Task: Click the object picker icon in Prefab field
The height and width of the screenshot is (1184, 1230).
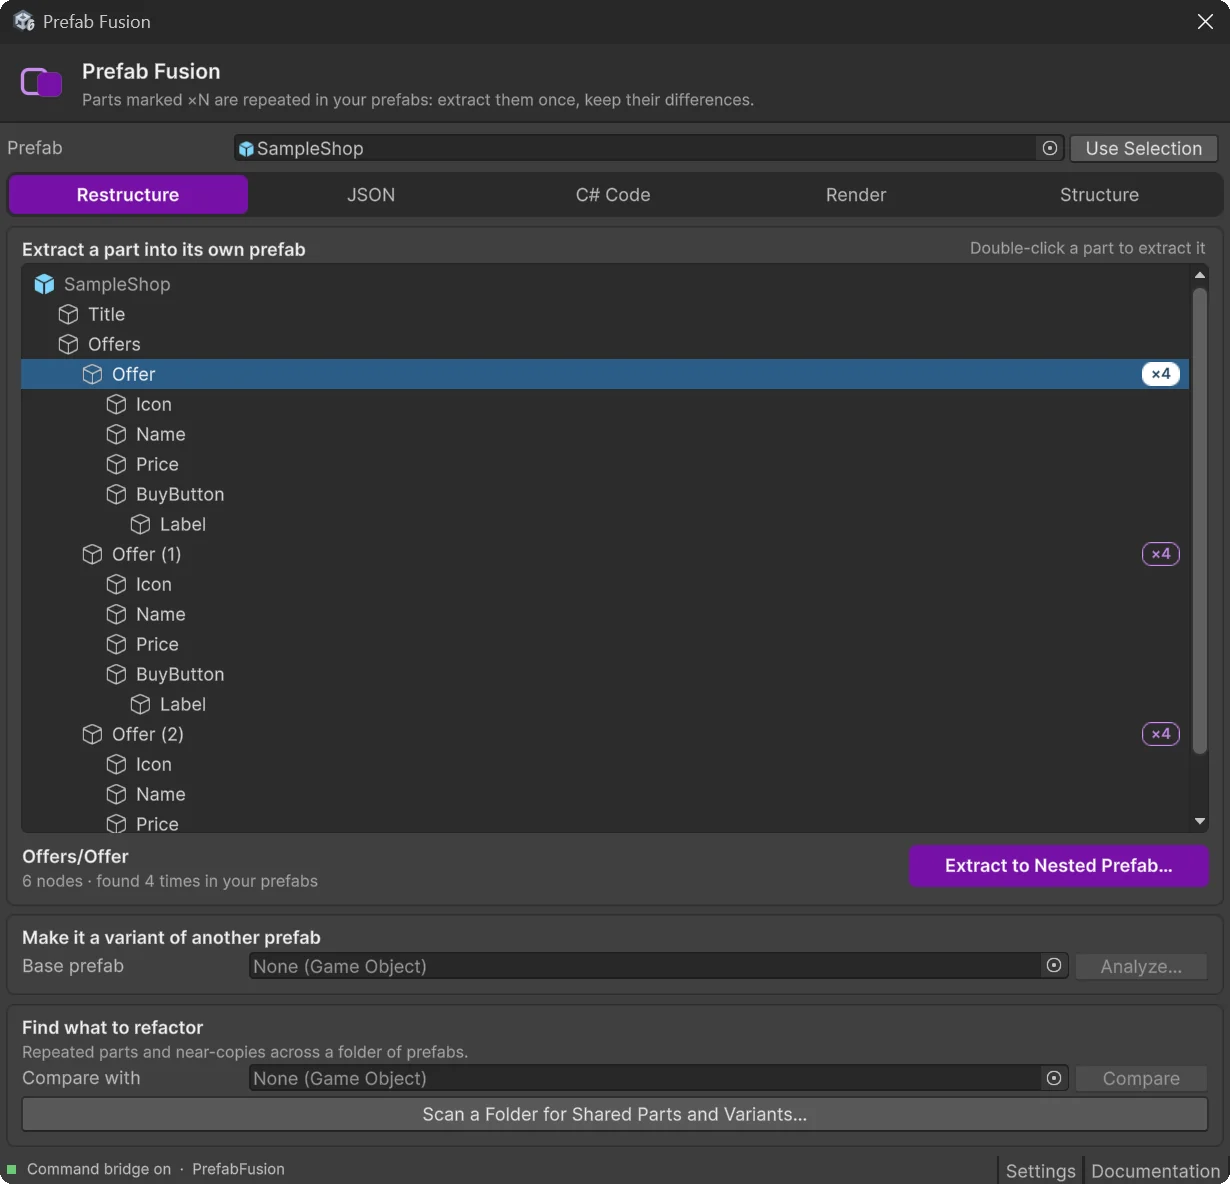Action: click(1050, 148)
